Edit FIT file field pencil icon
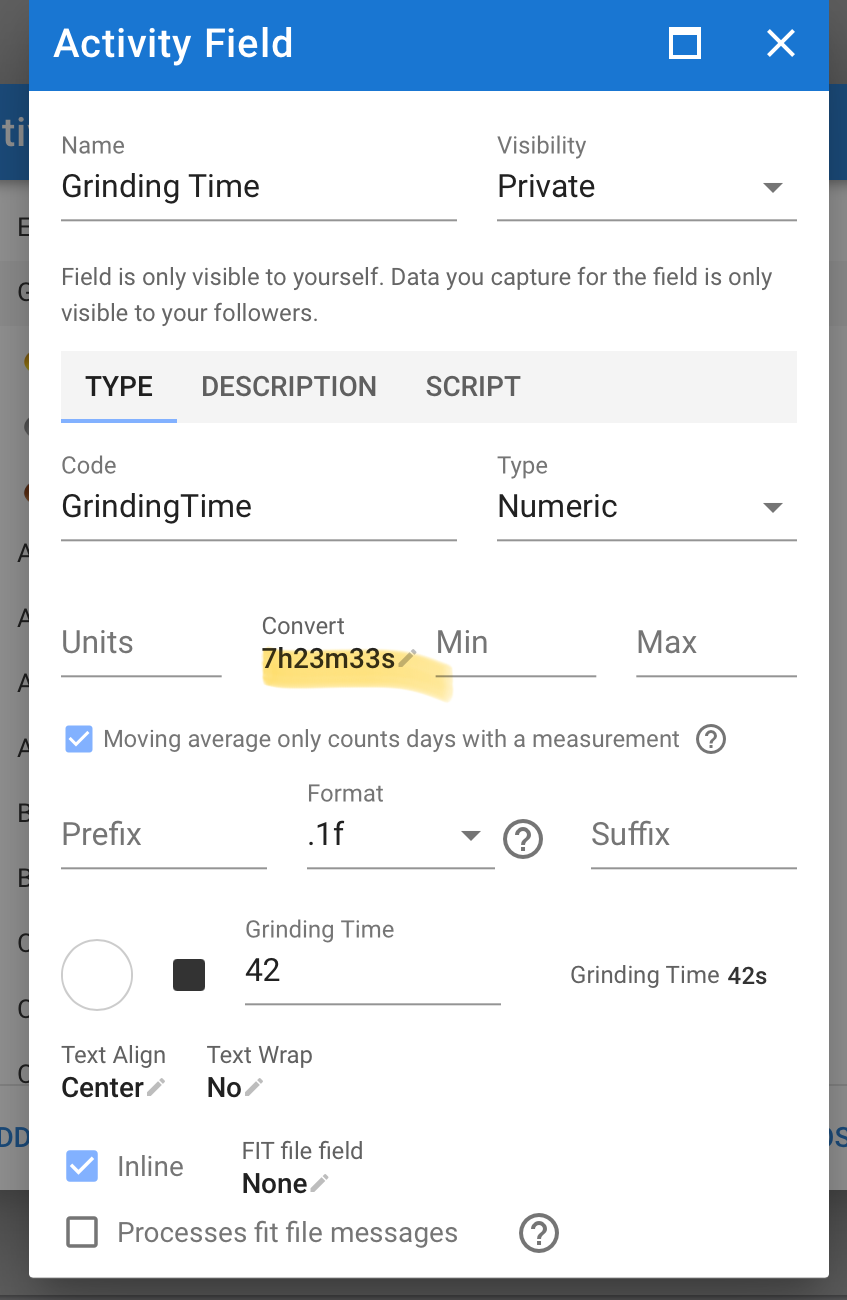 (x=319, y=1183)
